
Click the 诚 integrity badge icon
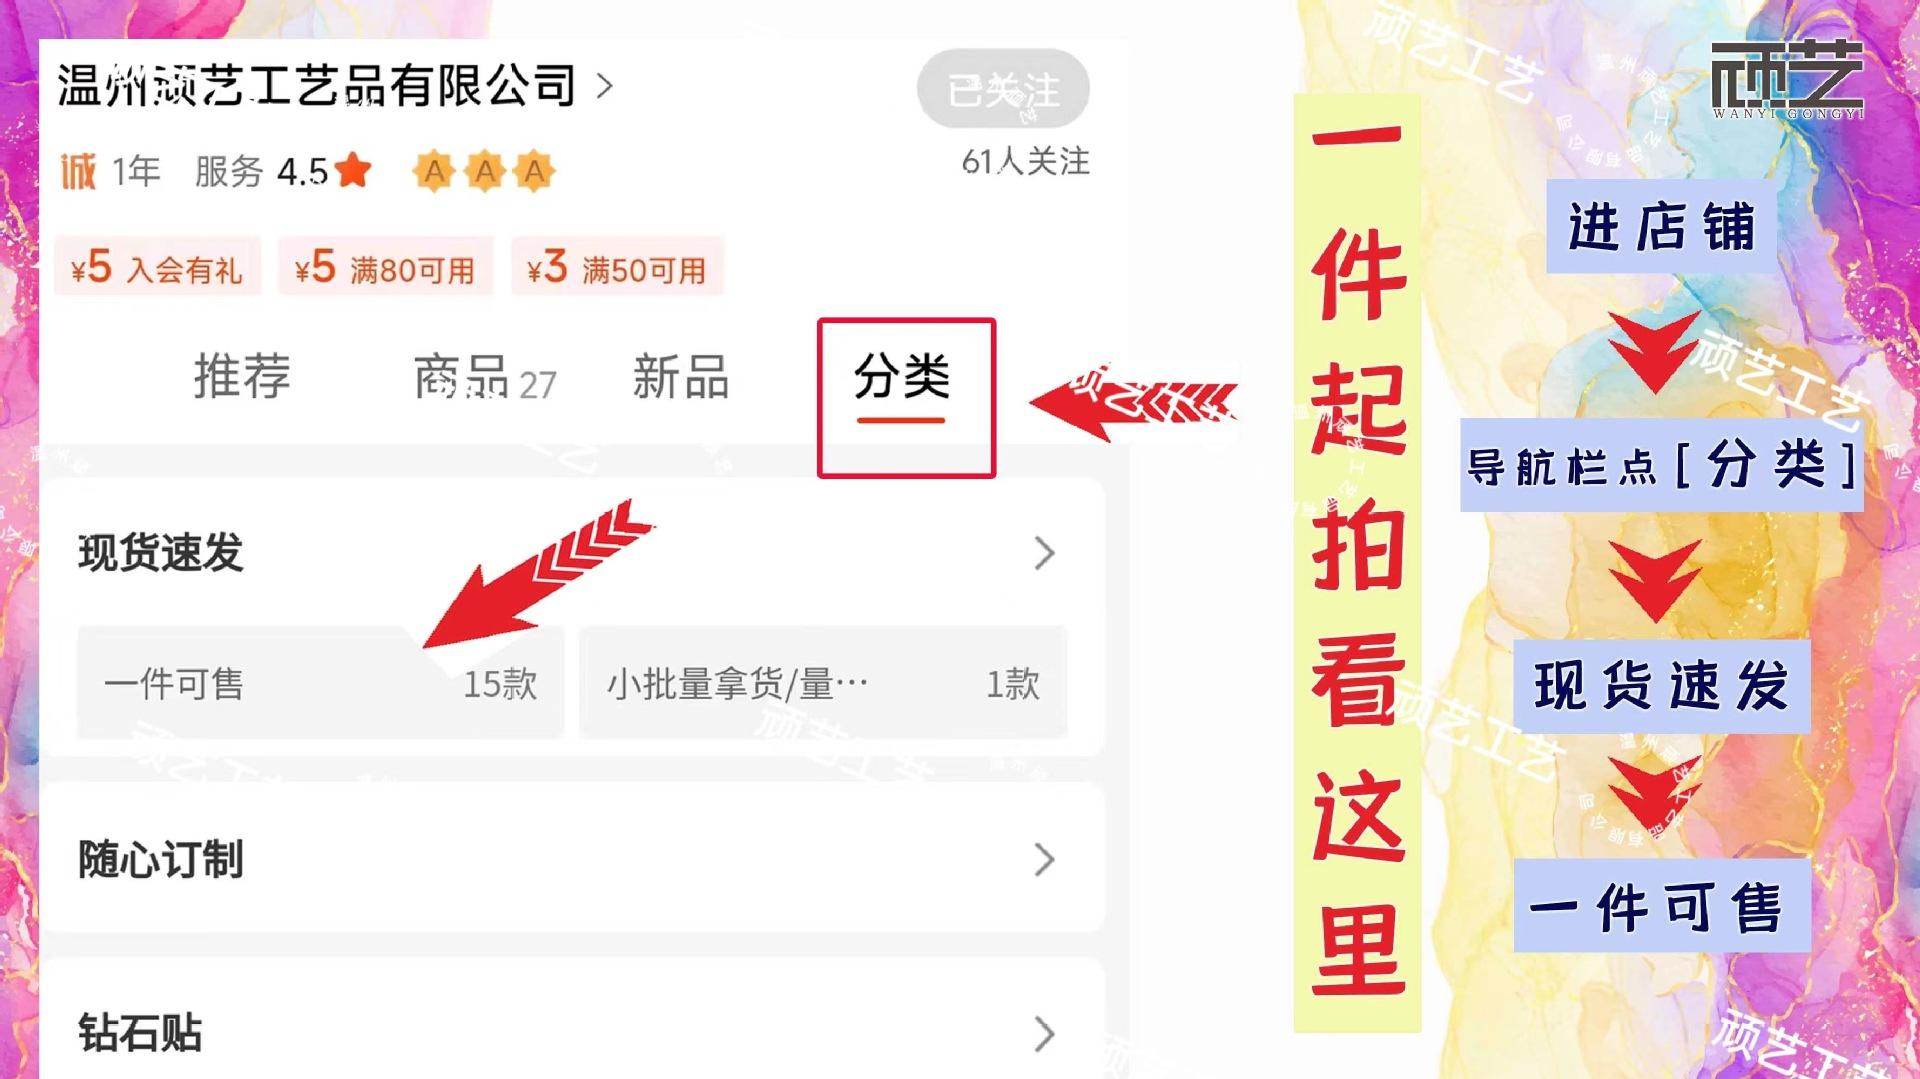pyautogui.click(x=78, y=171)
